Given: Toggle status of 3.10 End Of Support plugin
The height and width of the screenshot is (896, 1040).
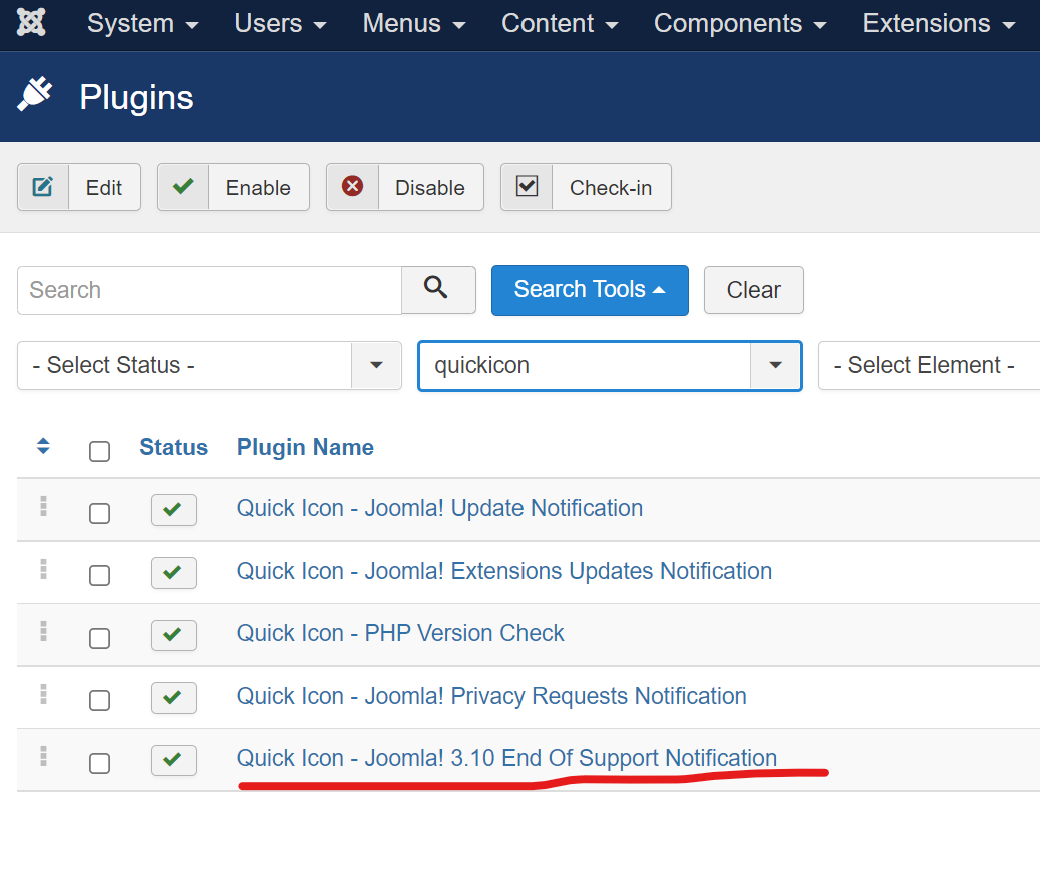Looking at the screenshot, I should 174,760.
